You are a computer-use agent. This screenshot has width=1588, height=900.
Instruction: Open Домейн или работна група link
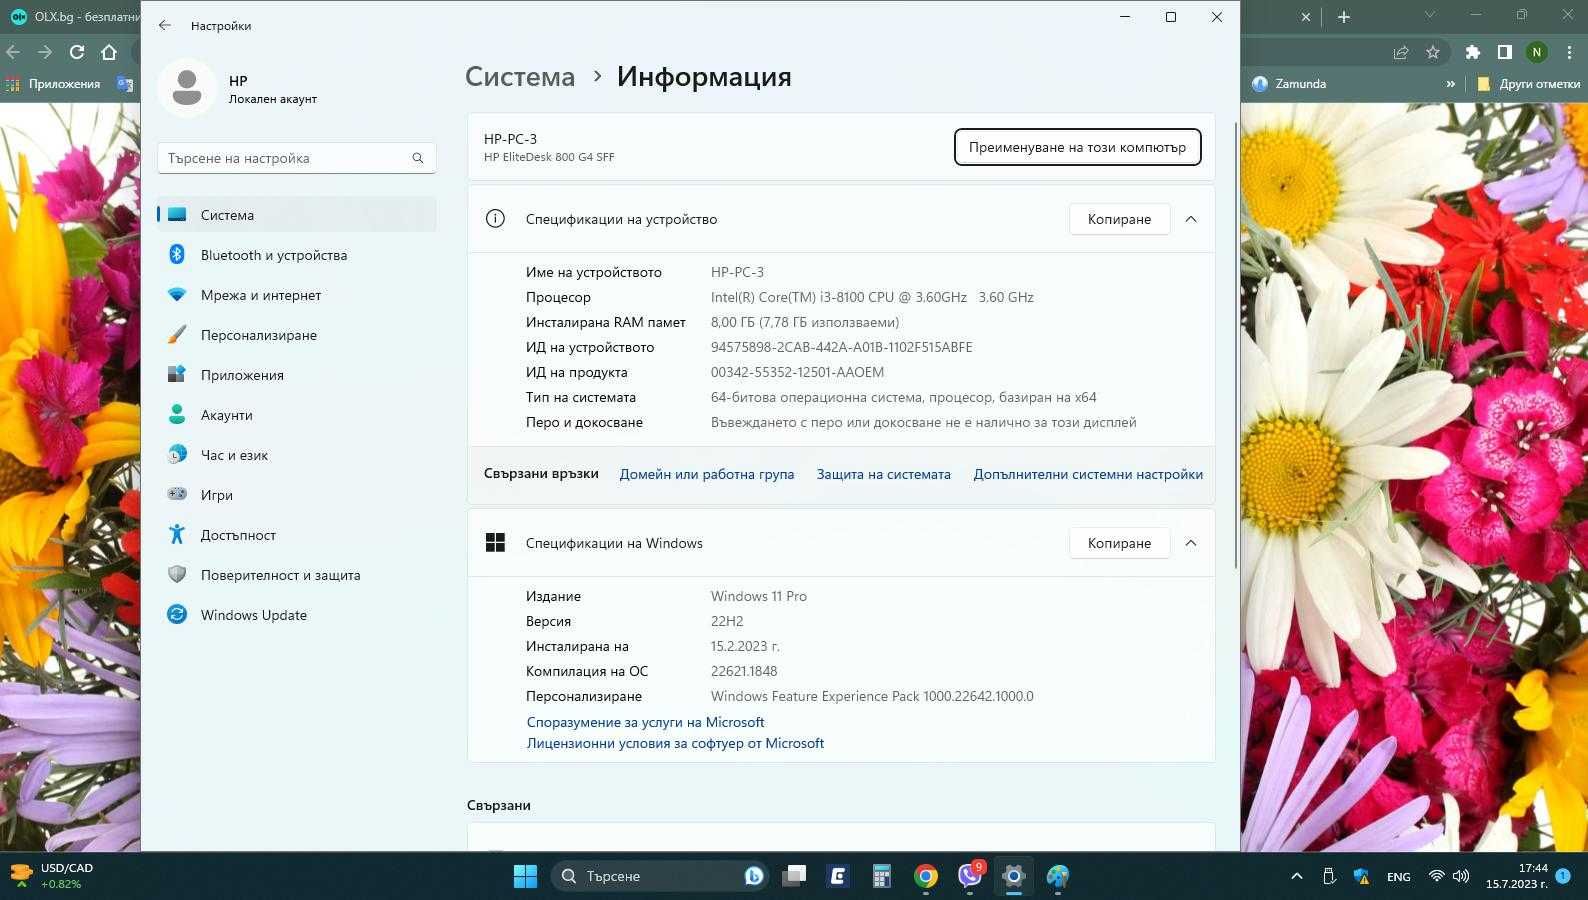706,474
